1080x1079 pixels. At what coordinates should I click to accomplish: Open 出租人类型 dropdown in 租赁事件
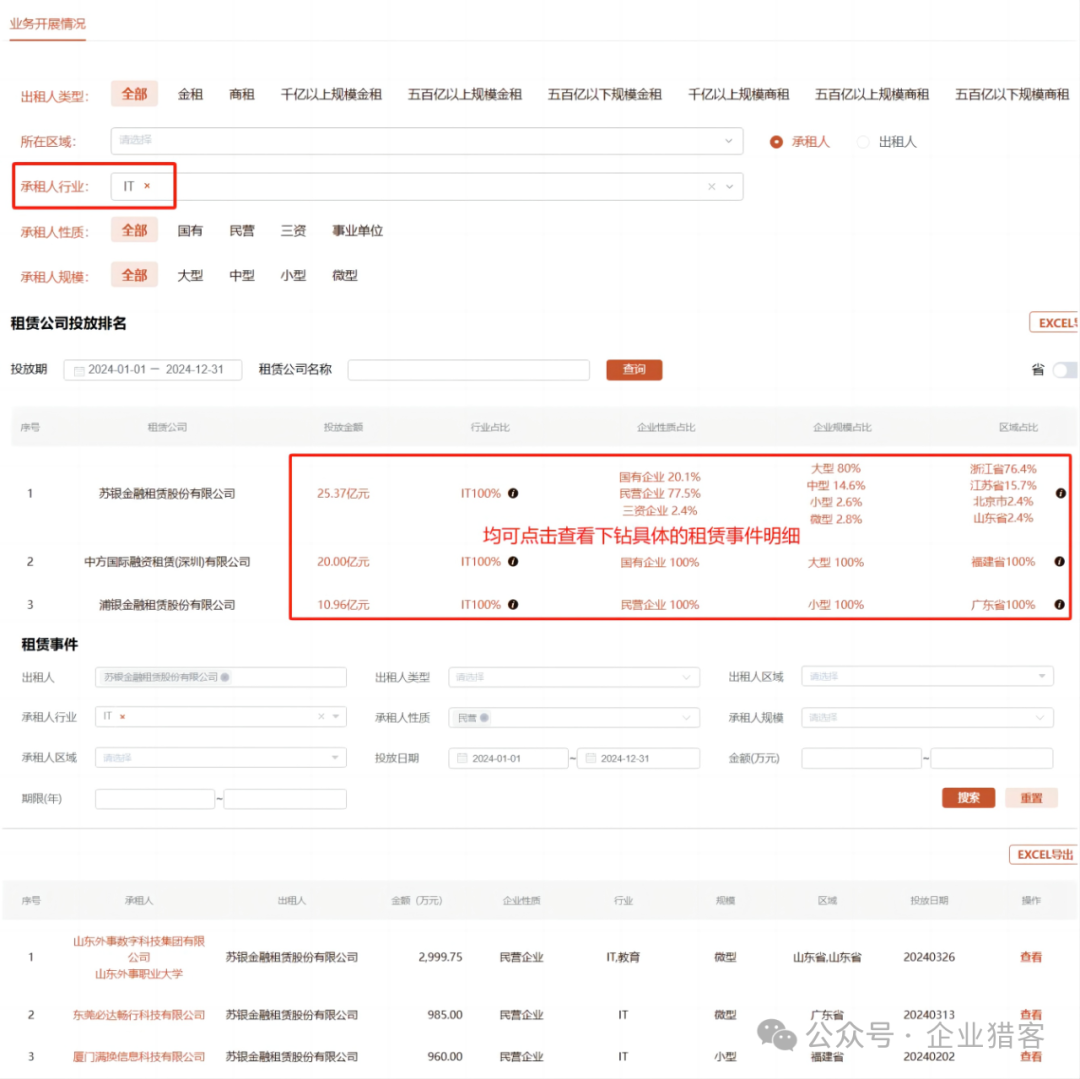point(573,677)
